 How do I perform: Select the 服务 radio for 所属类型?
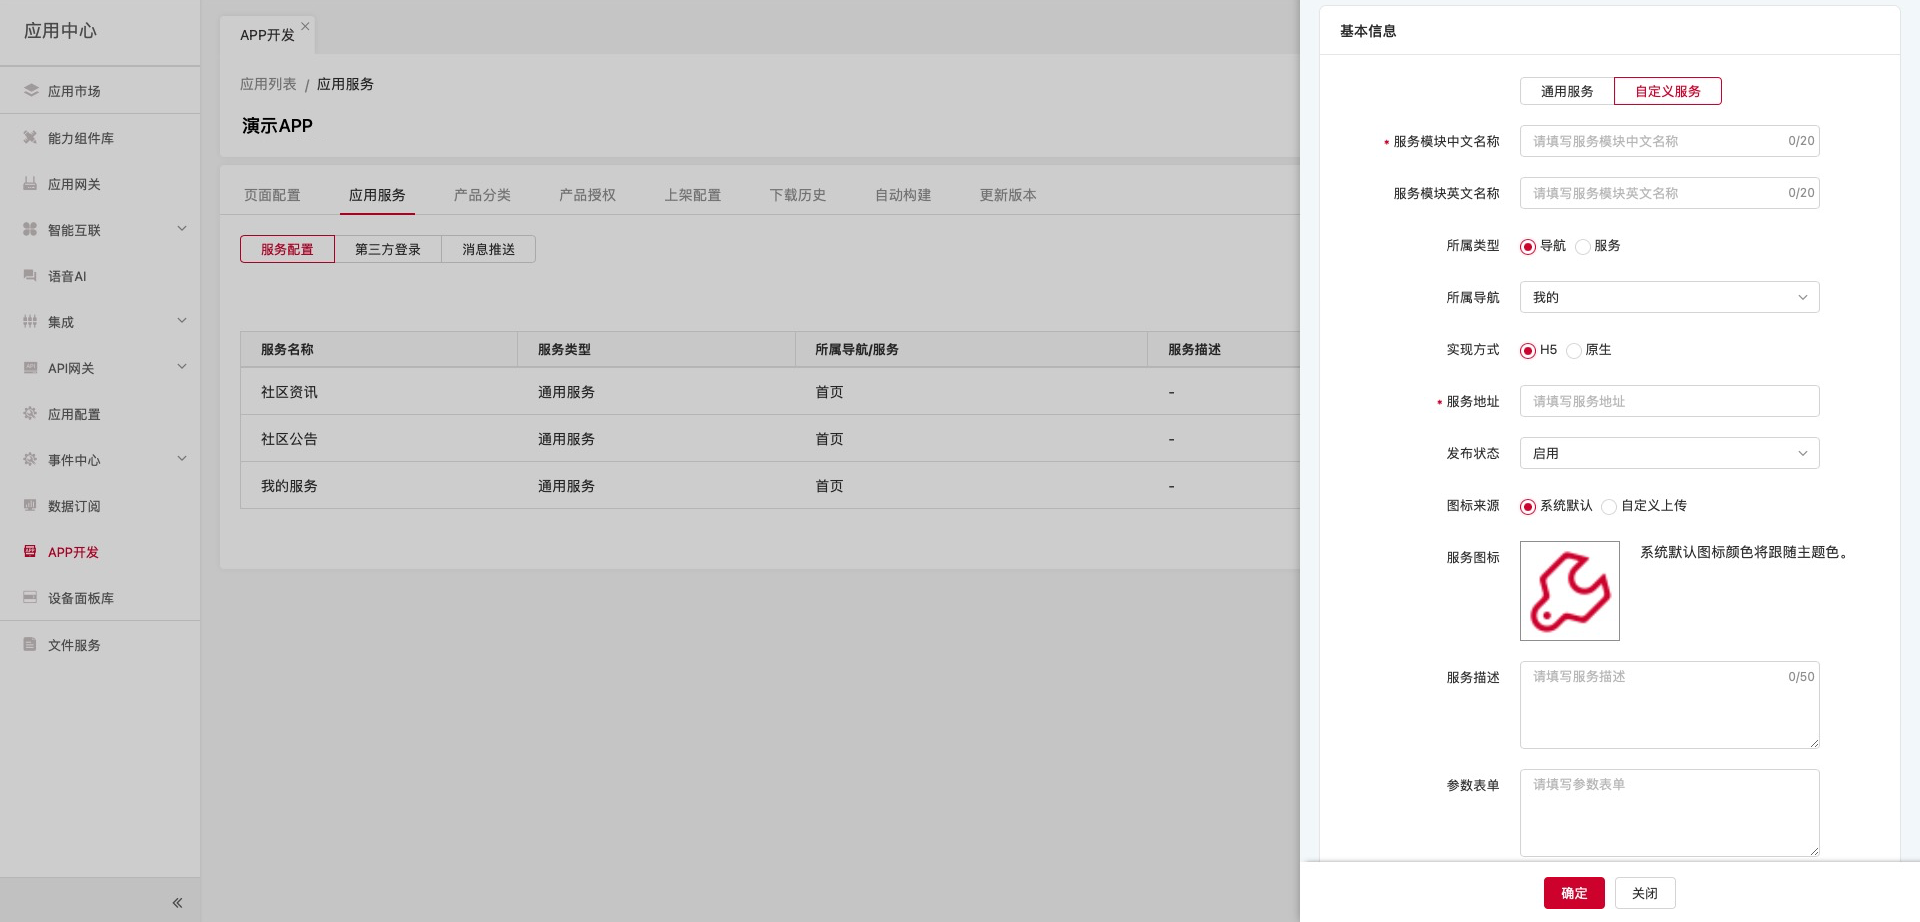pos(1583,247)
